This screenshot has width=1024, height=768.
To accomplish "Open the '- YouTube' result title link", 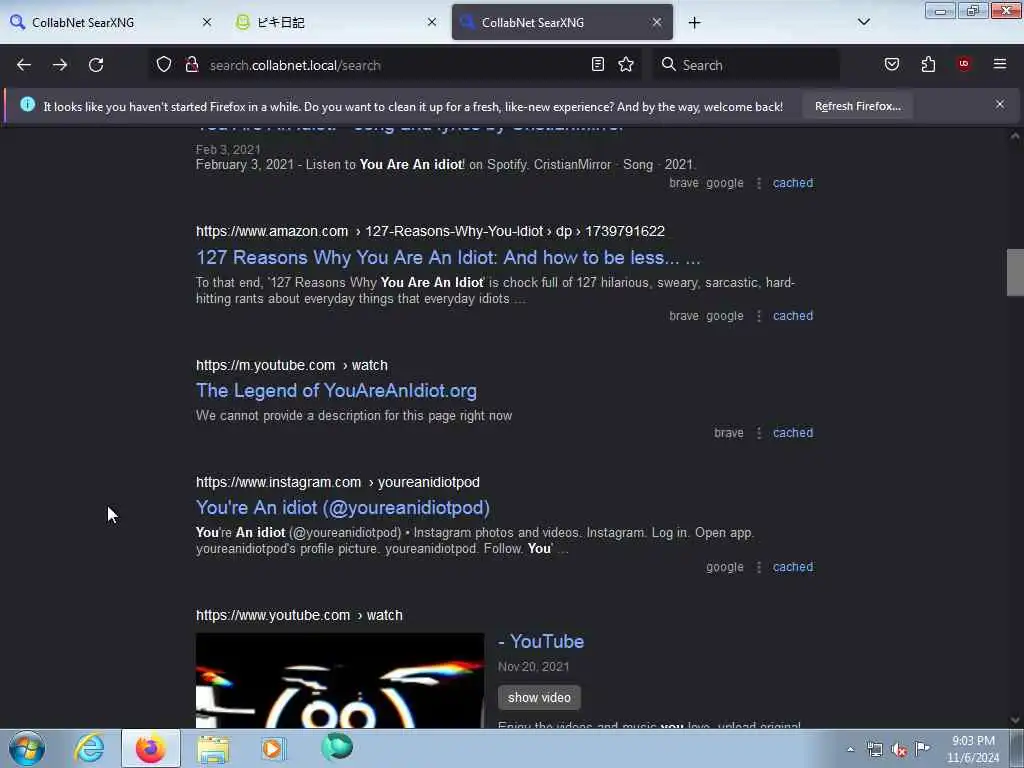I will tap(541, 641).
